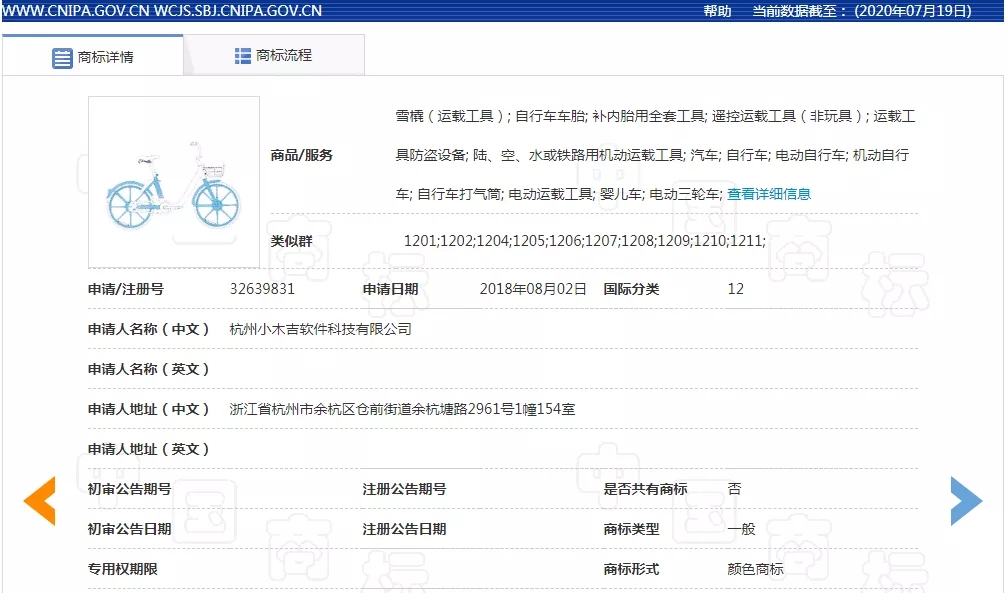Click the 商标流程 tab list icon
The image size is (1007, 593).
pyautogui.click(x=243, y=56)
